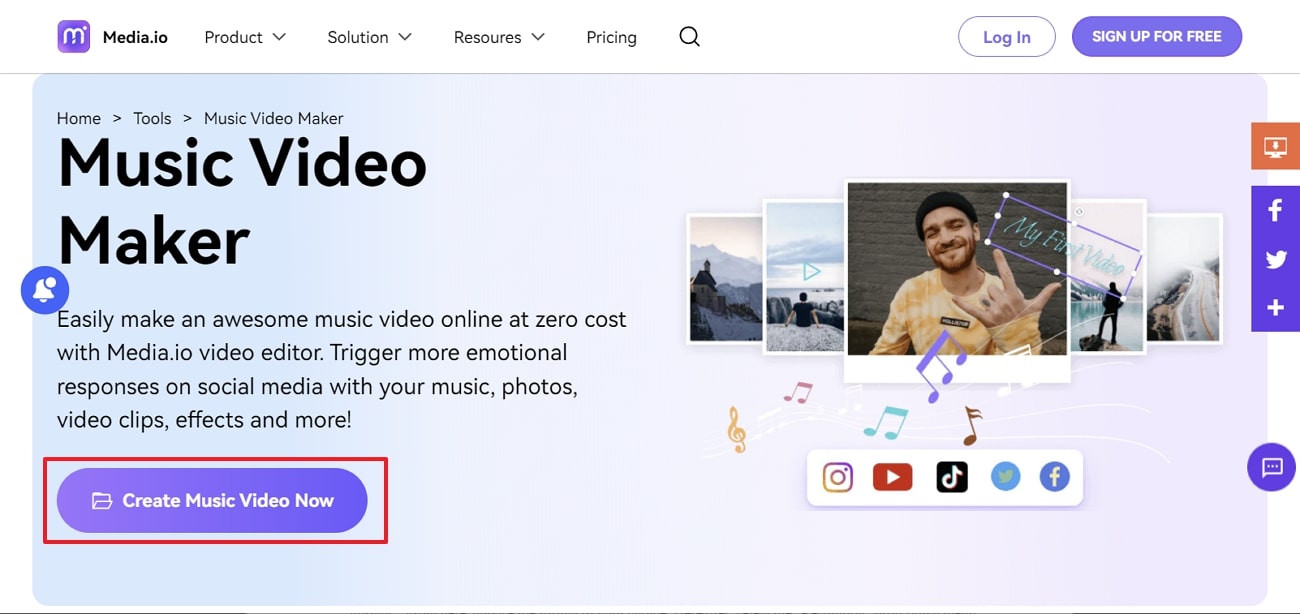This screenshot has width=1300, height=614.
Task: Open the notification bell on the left
Action: tap(45, 290)
